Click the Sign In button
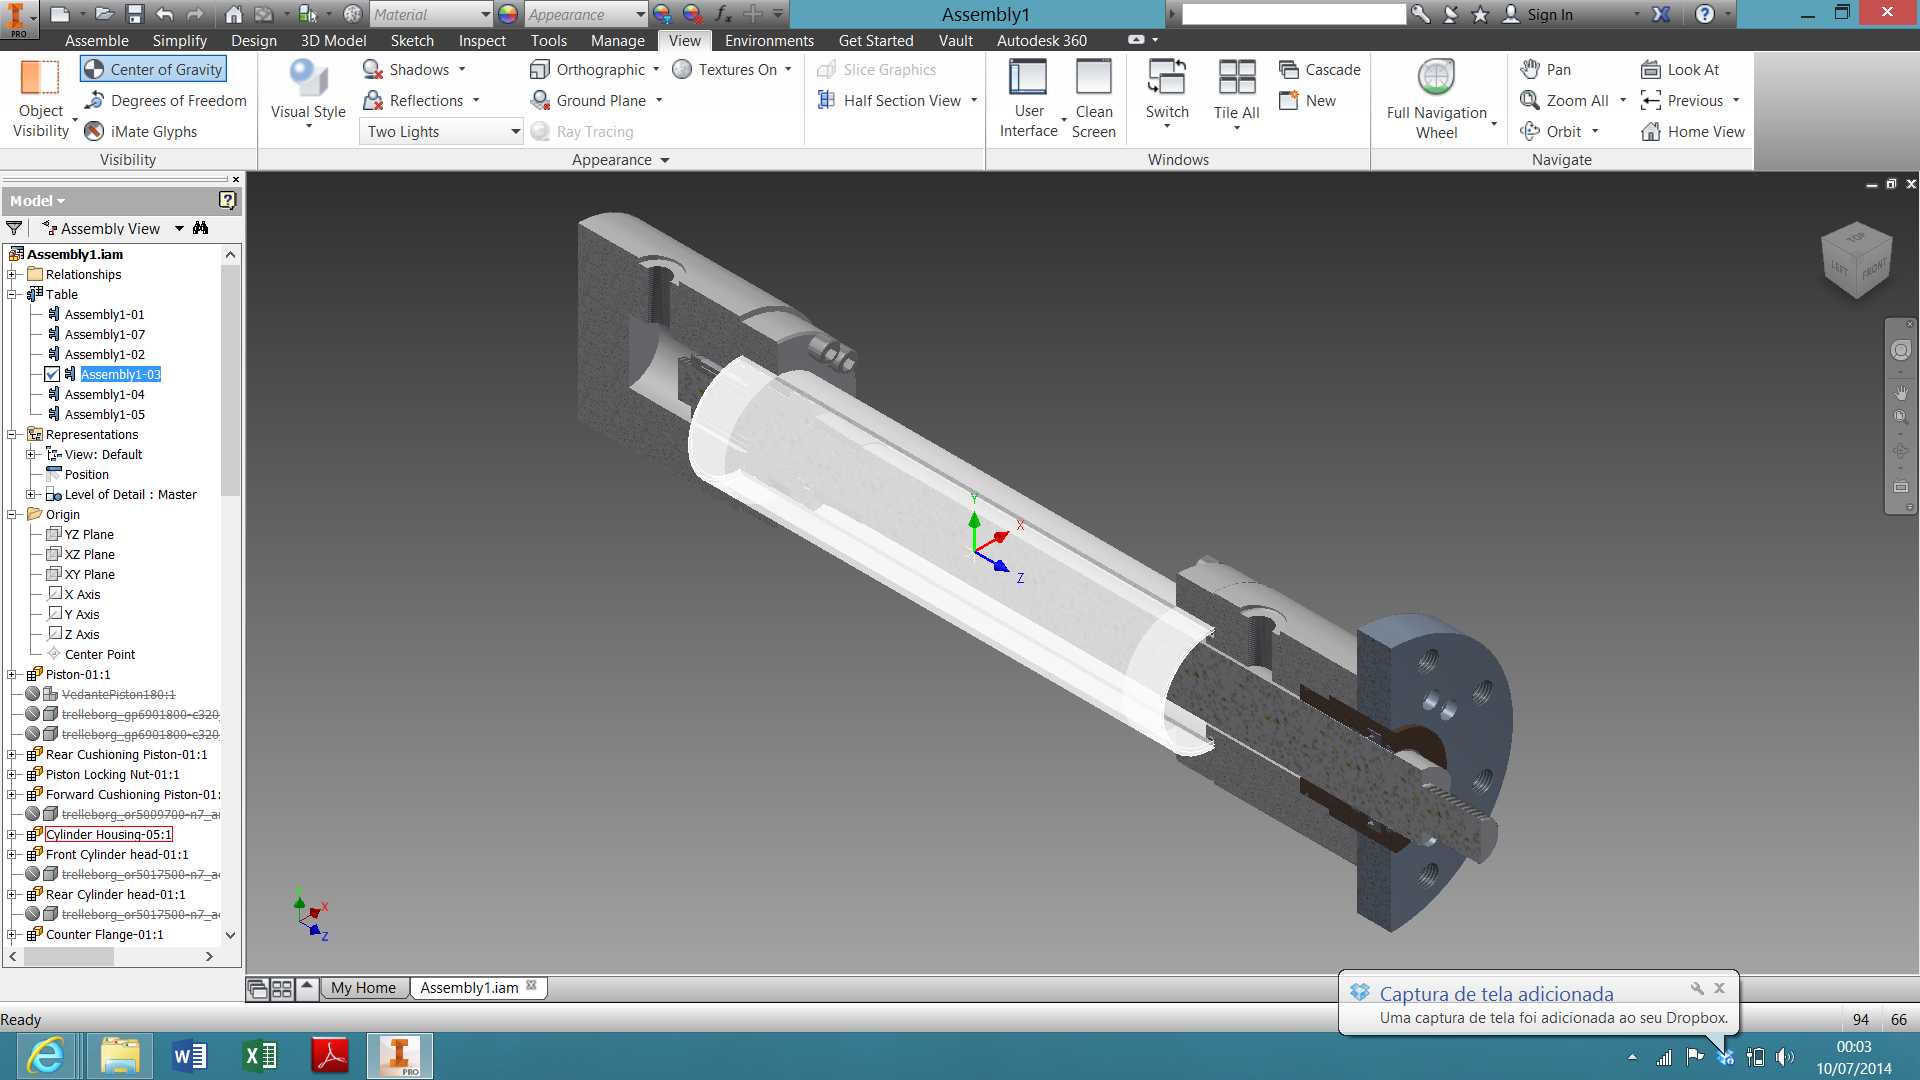 point(1539,14)
